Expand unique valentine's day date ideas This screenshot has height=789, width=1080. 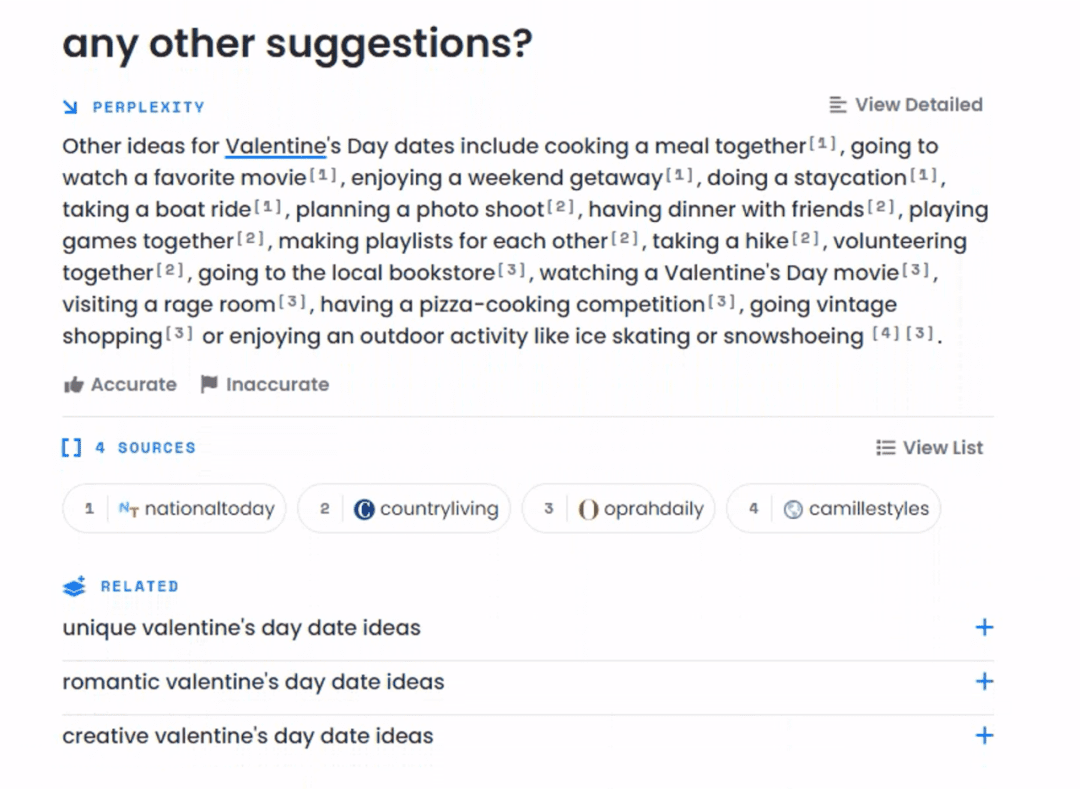pyautogui.click(x=984, y=628)
